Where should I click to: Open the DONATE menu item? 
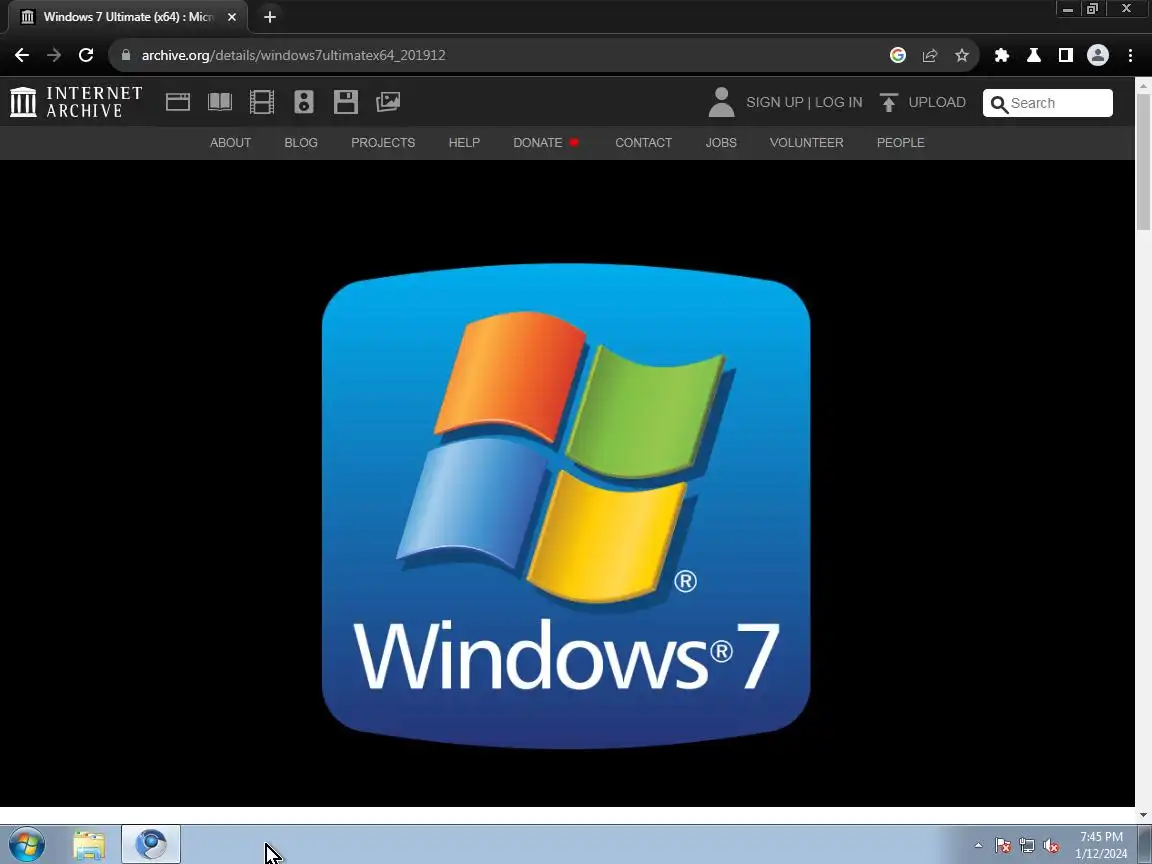[x=546, y=143]
